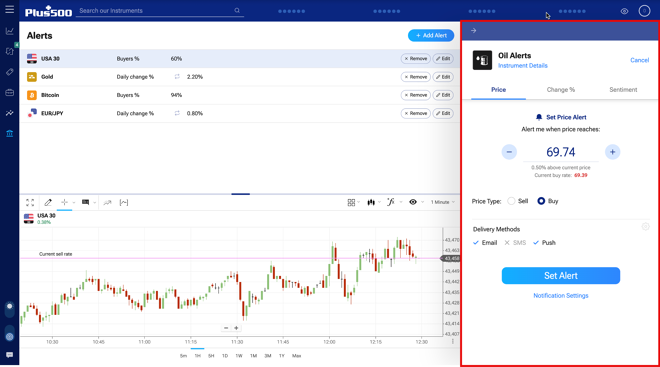660x367 pixels.
Task: Switch to the Change % tab
Action: [561, 90]
